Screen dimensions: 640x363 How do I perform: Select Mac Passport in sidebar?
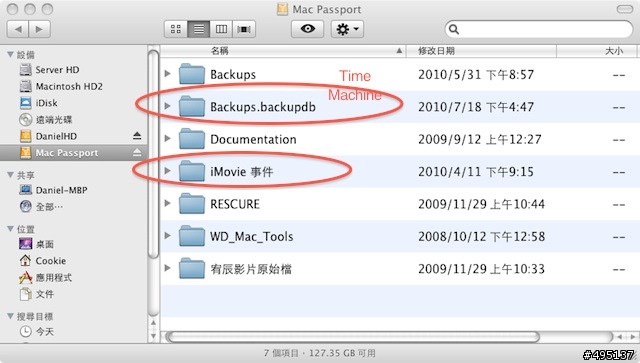coord(73,153)
